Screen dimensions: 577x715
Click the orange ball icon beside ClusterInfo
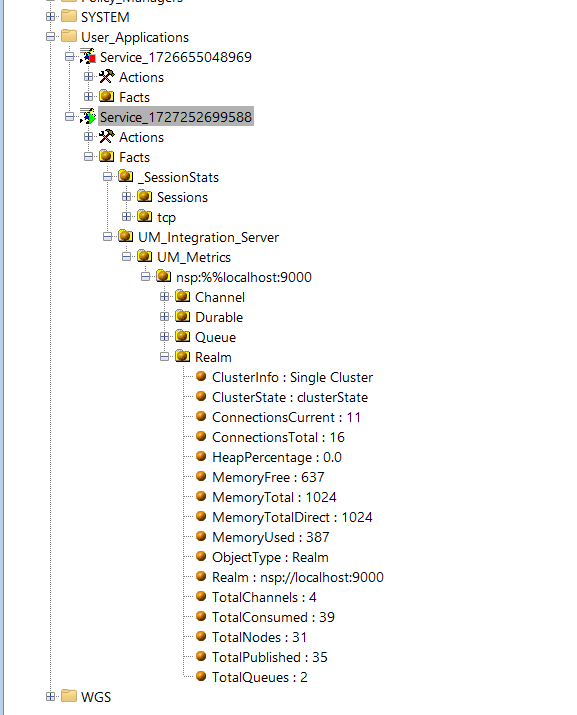tap(201, 376)
